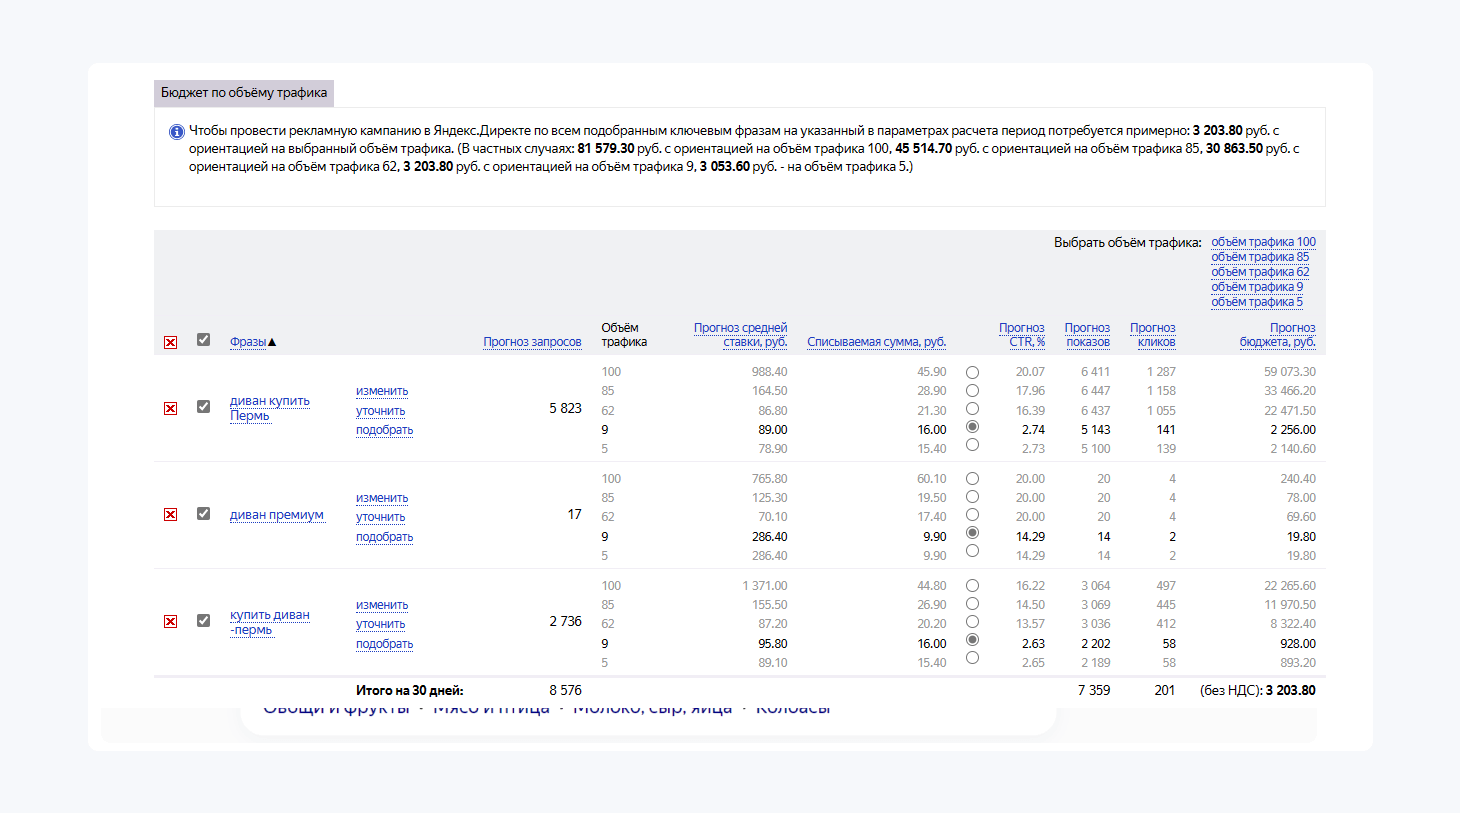Toggle the select-all checkbox in header
The width and height of the screenshot is (1460, 813).
(x=203, y=339)
